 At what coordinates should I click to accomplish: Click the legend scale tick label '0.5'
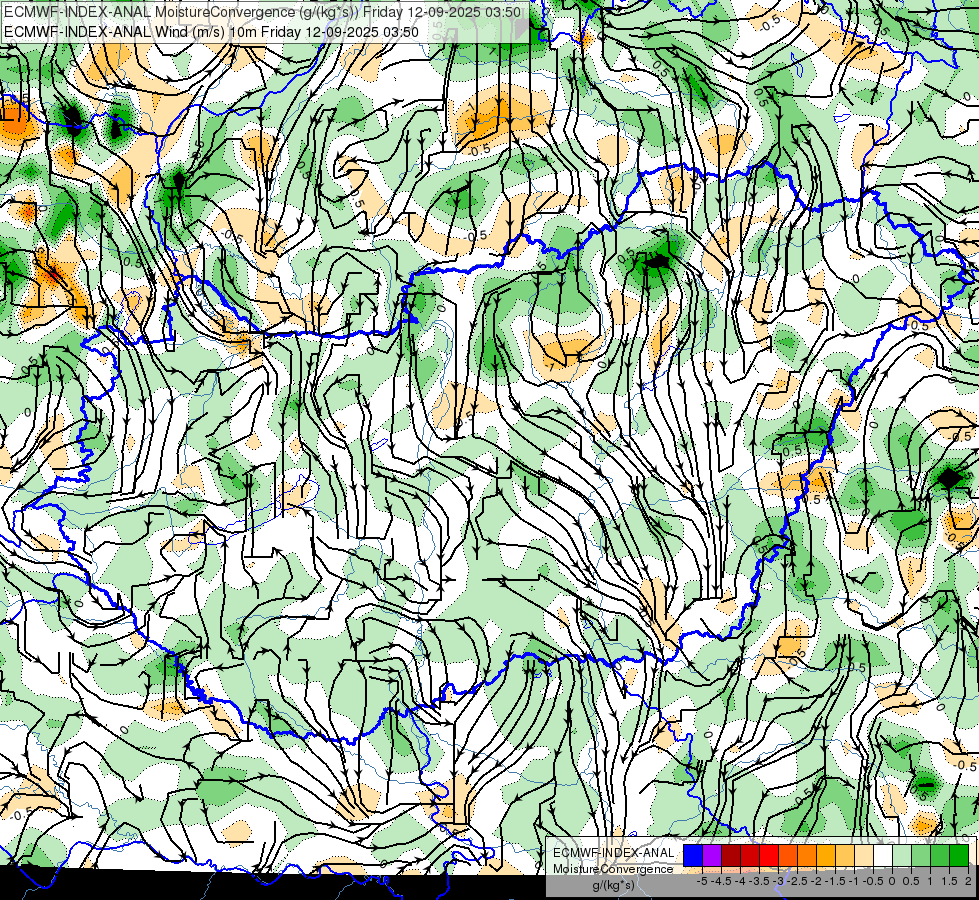(911, 881)
